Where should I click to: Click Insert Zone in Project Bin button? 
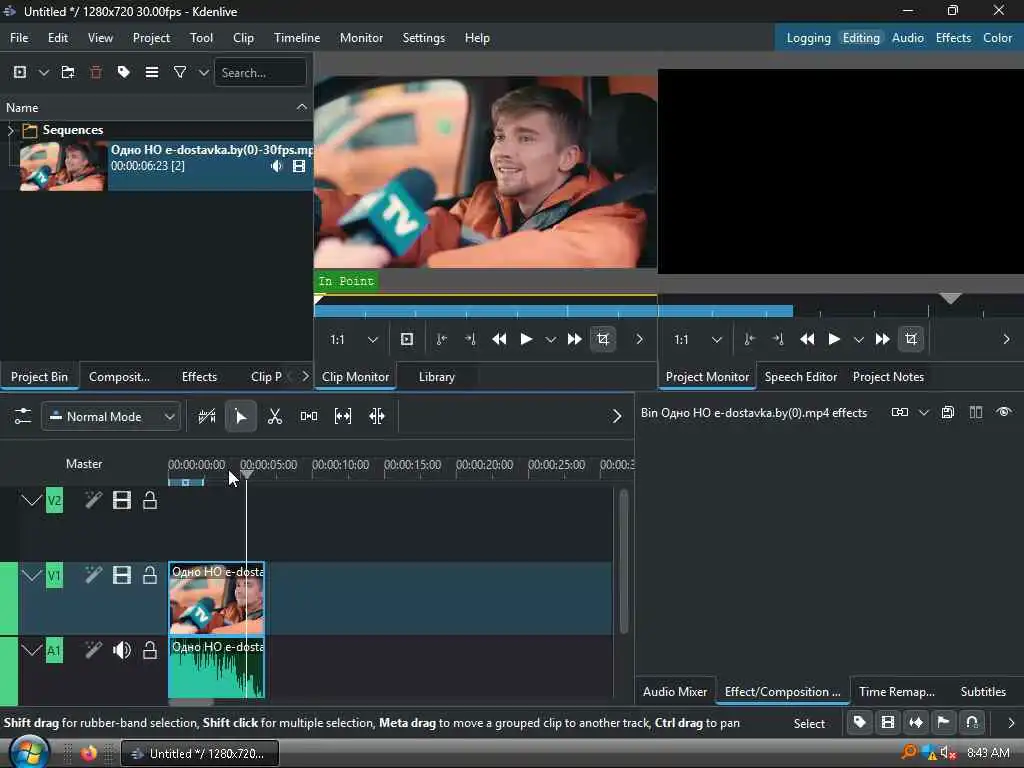click(x=407, y=340)
